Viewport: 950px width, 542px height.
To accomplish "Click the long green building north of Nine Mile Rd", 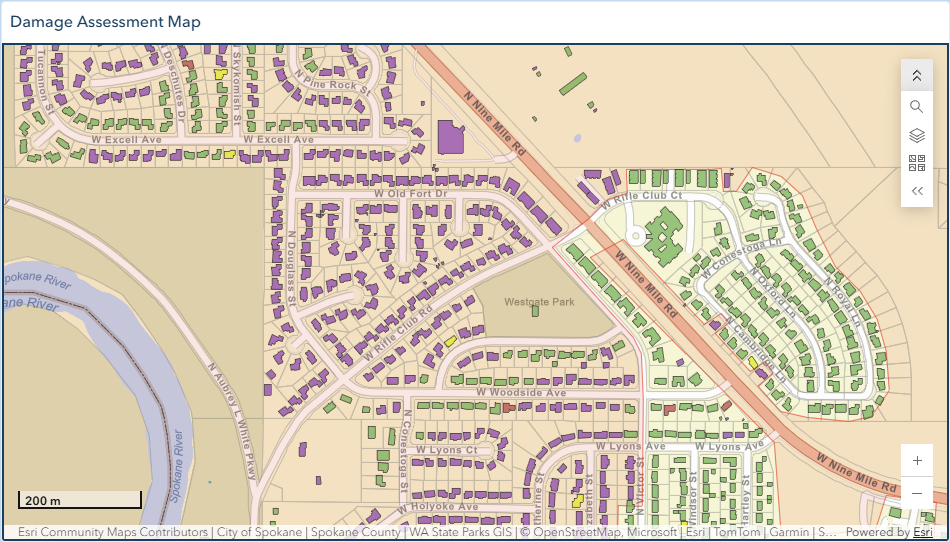I will tap(573, 84).
